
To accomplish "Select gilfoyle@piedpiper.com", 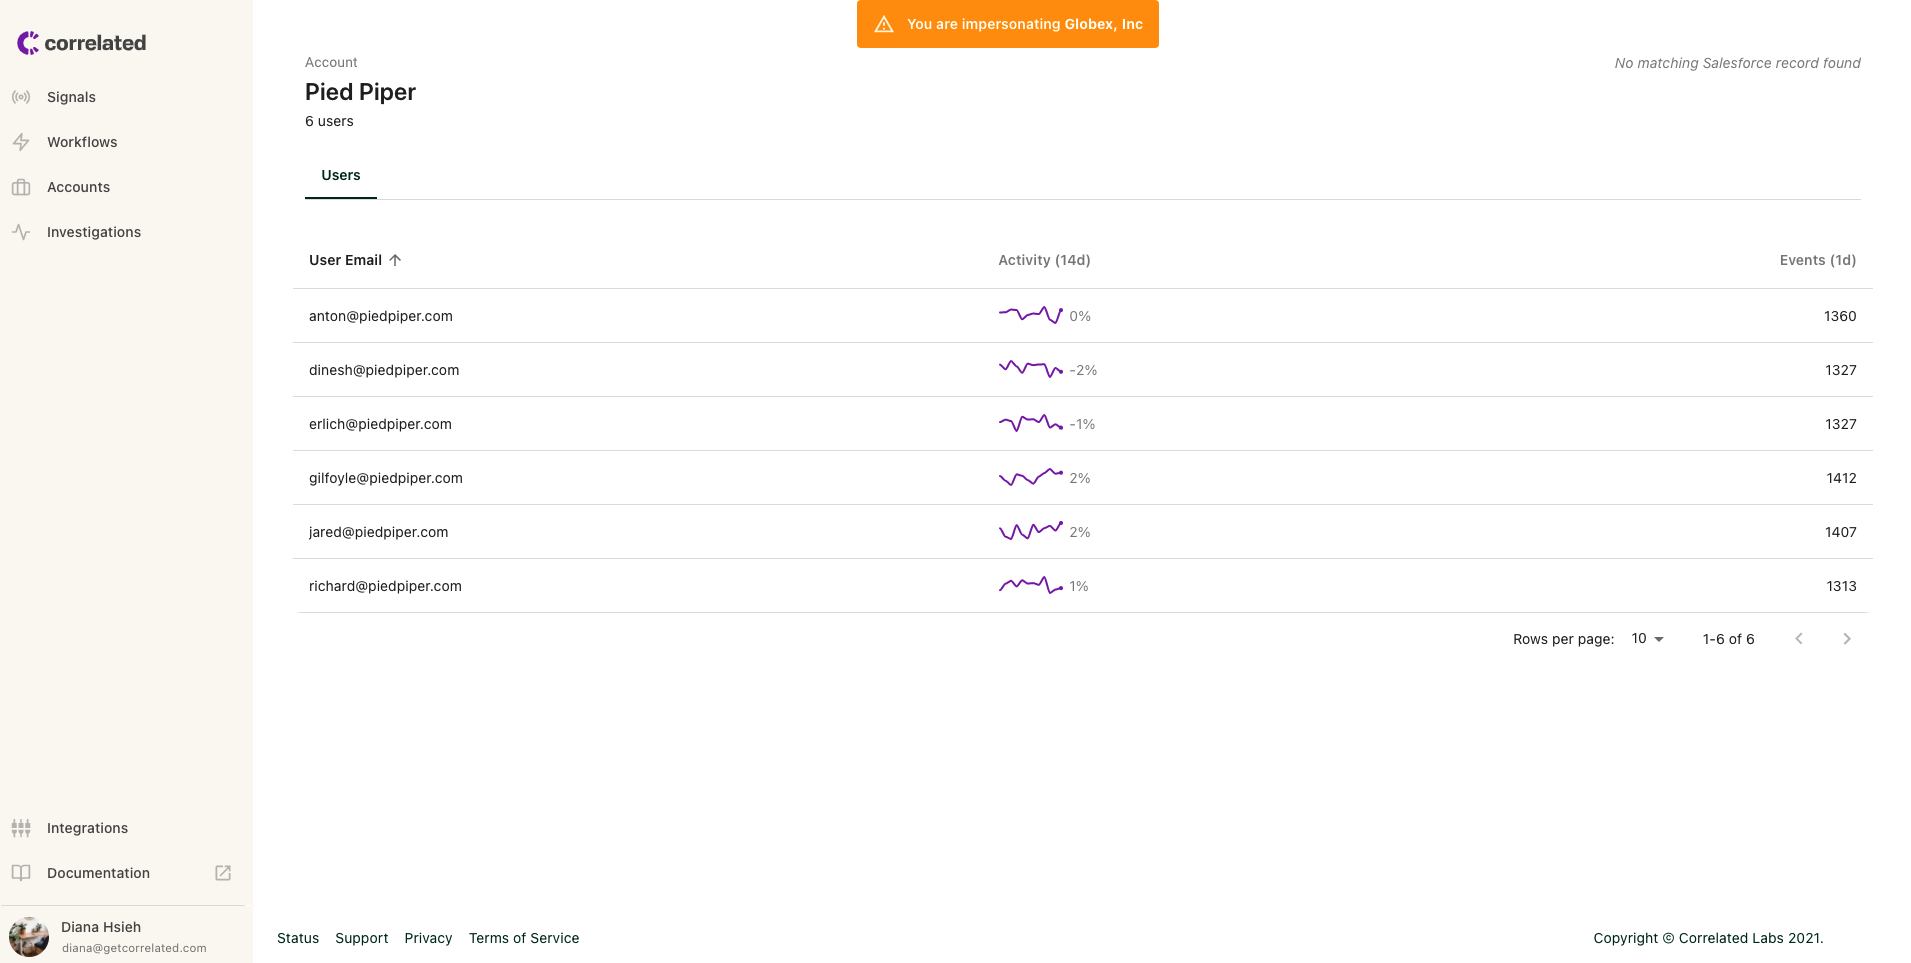I will point(386,478).
